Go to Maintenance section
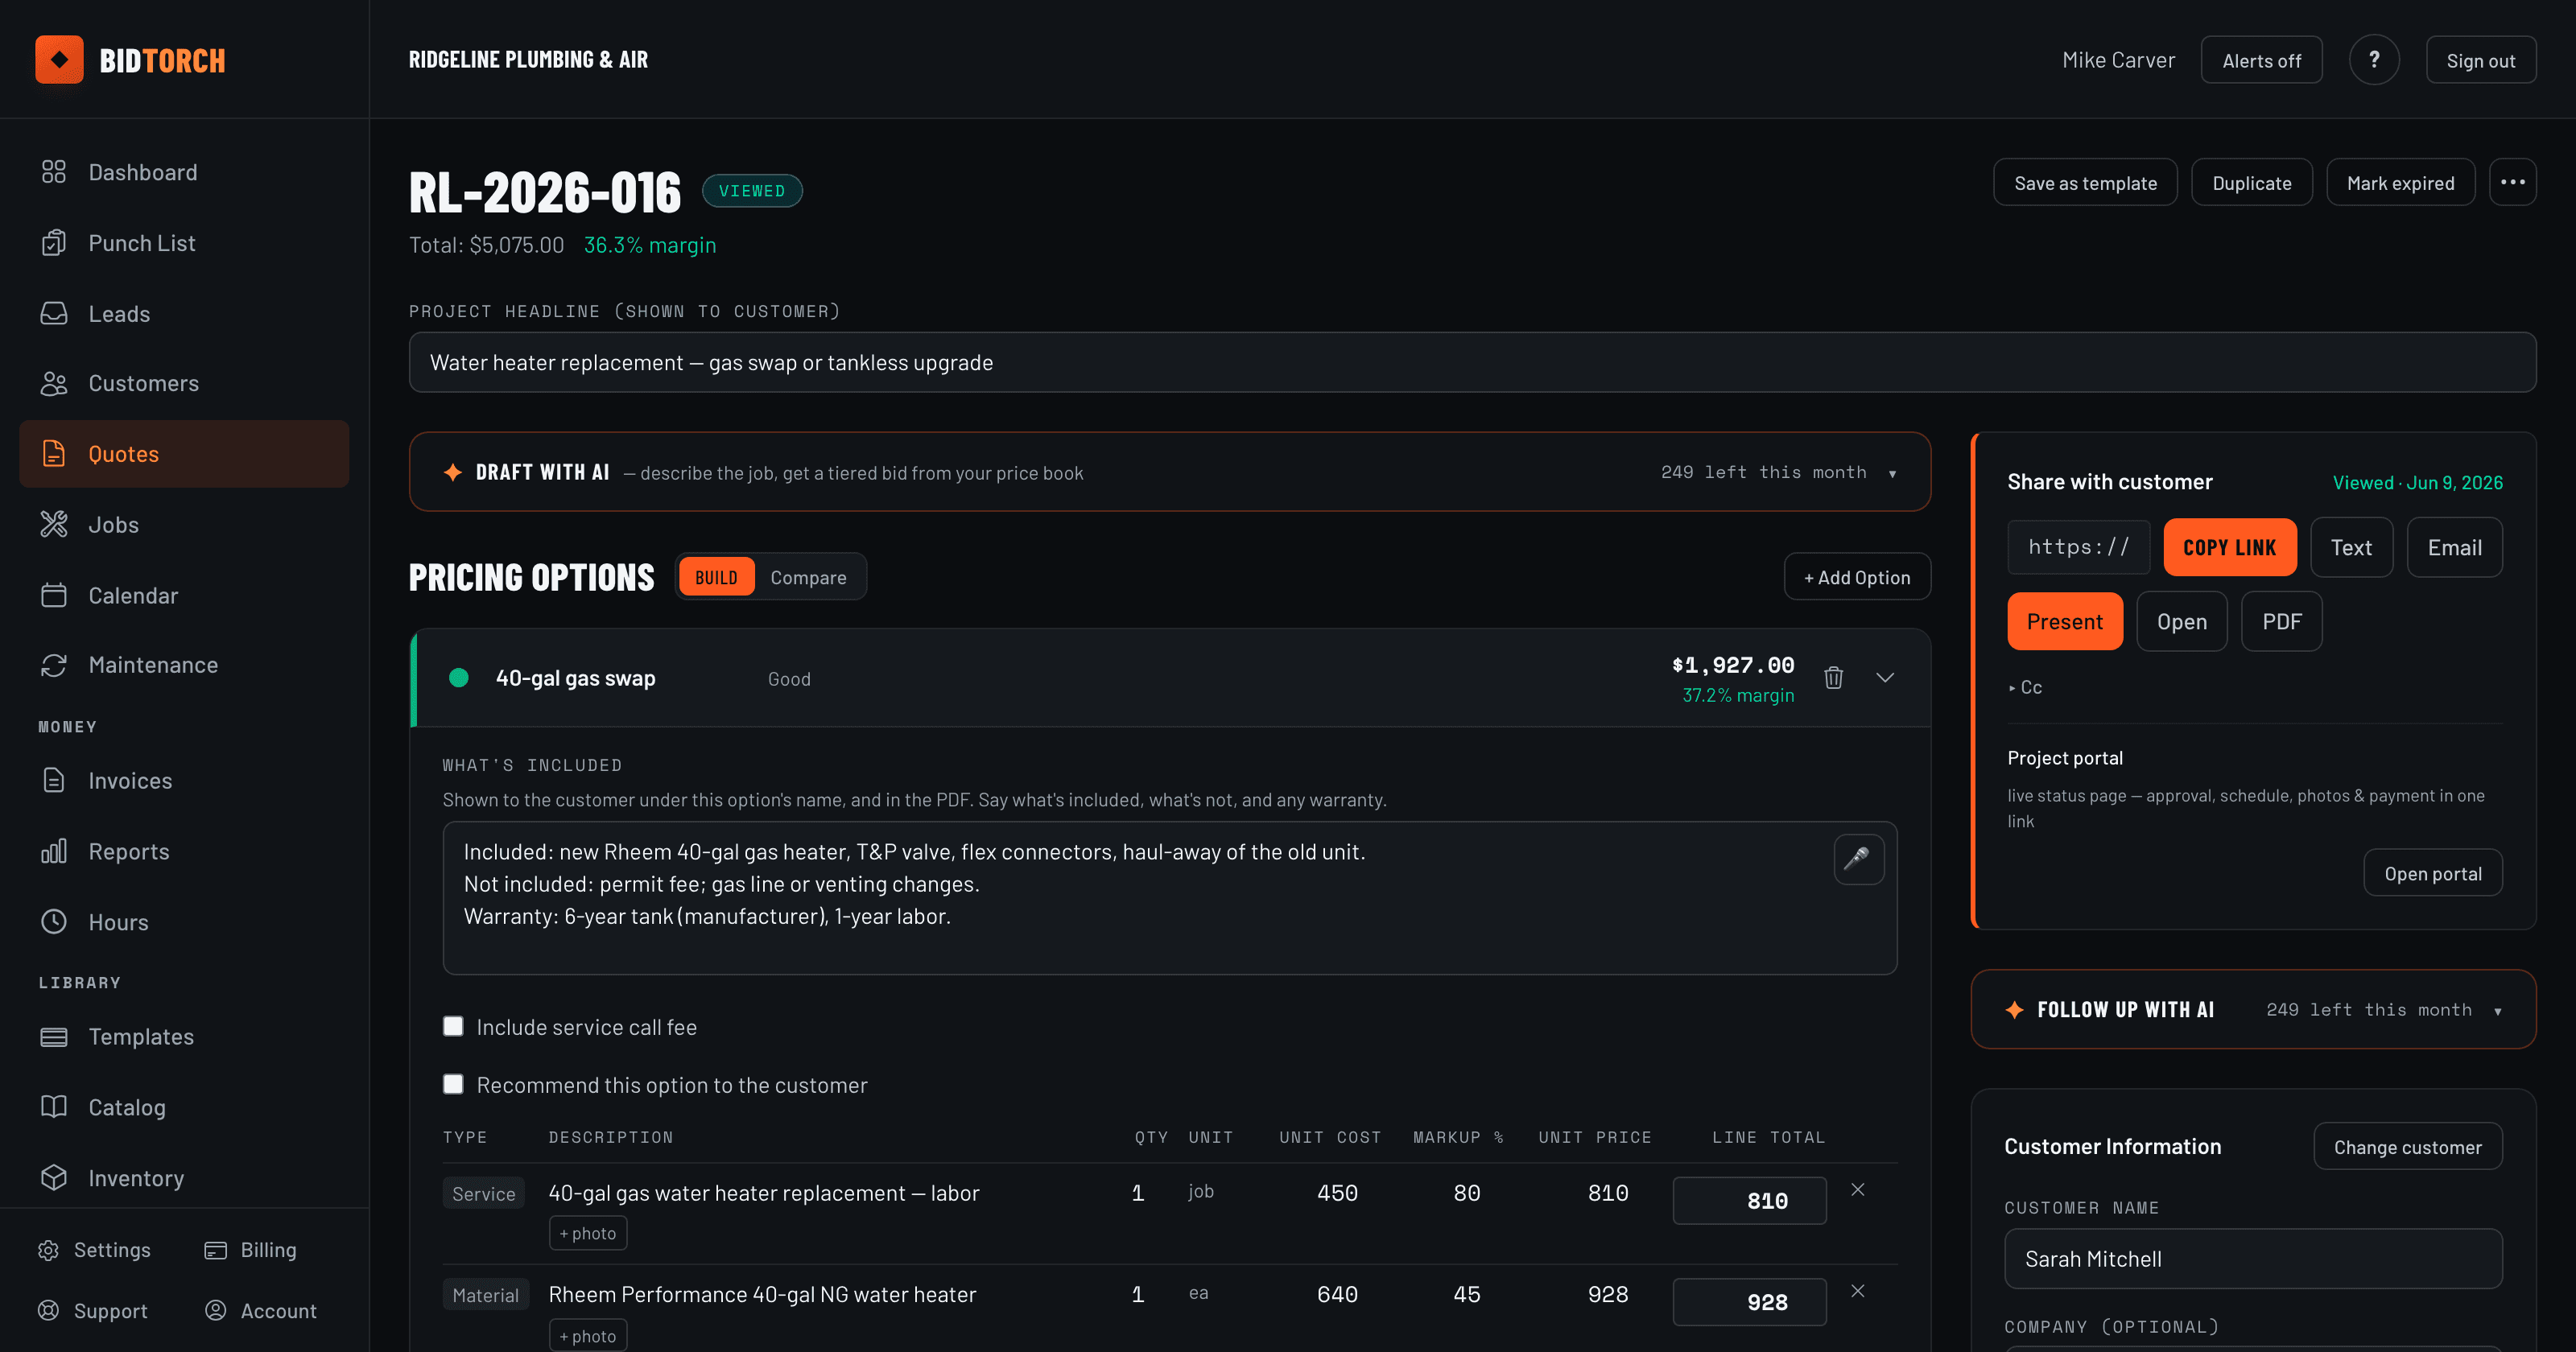Image resolution: width=2576 pixels, height=1352 pixels. (184, 665)
